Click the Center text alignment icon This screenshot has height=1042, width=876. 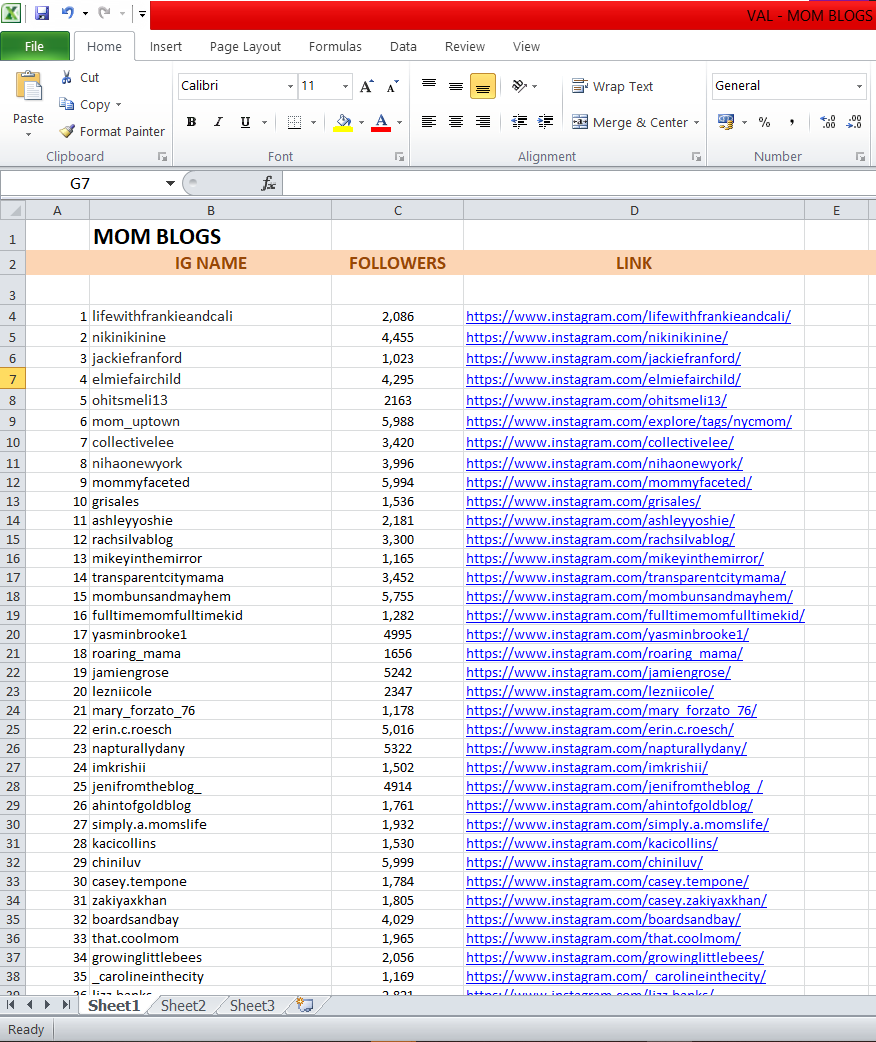click(x=455, y=122)
